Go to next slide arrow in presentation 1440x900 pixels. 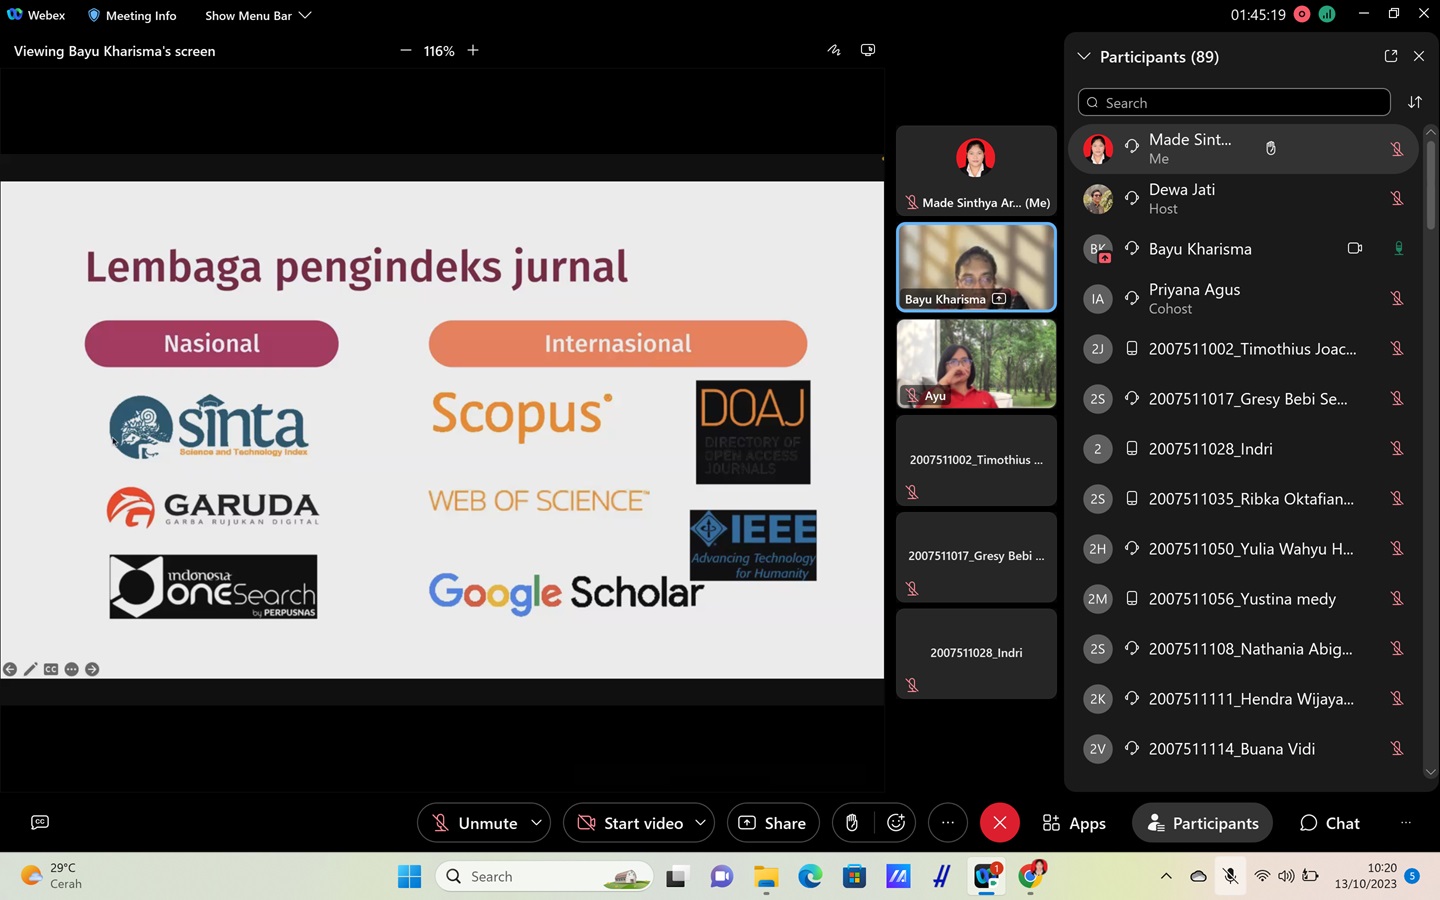[92, 669]
